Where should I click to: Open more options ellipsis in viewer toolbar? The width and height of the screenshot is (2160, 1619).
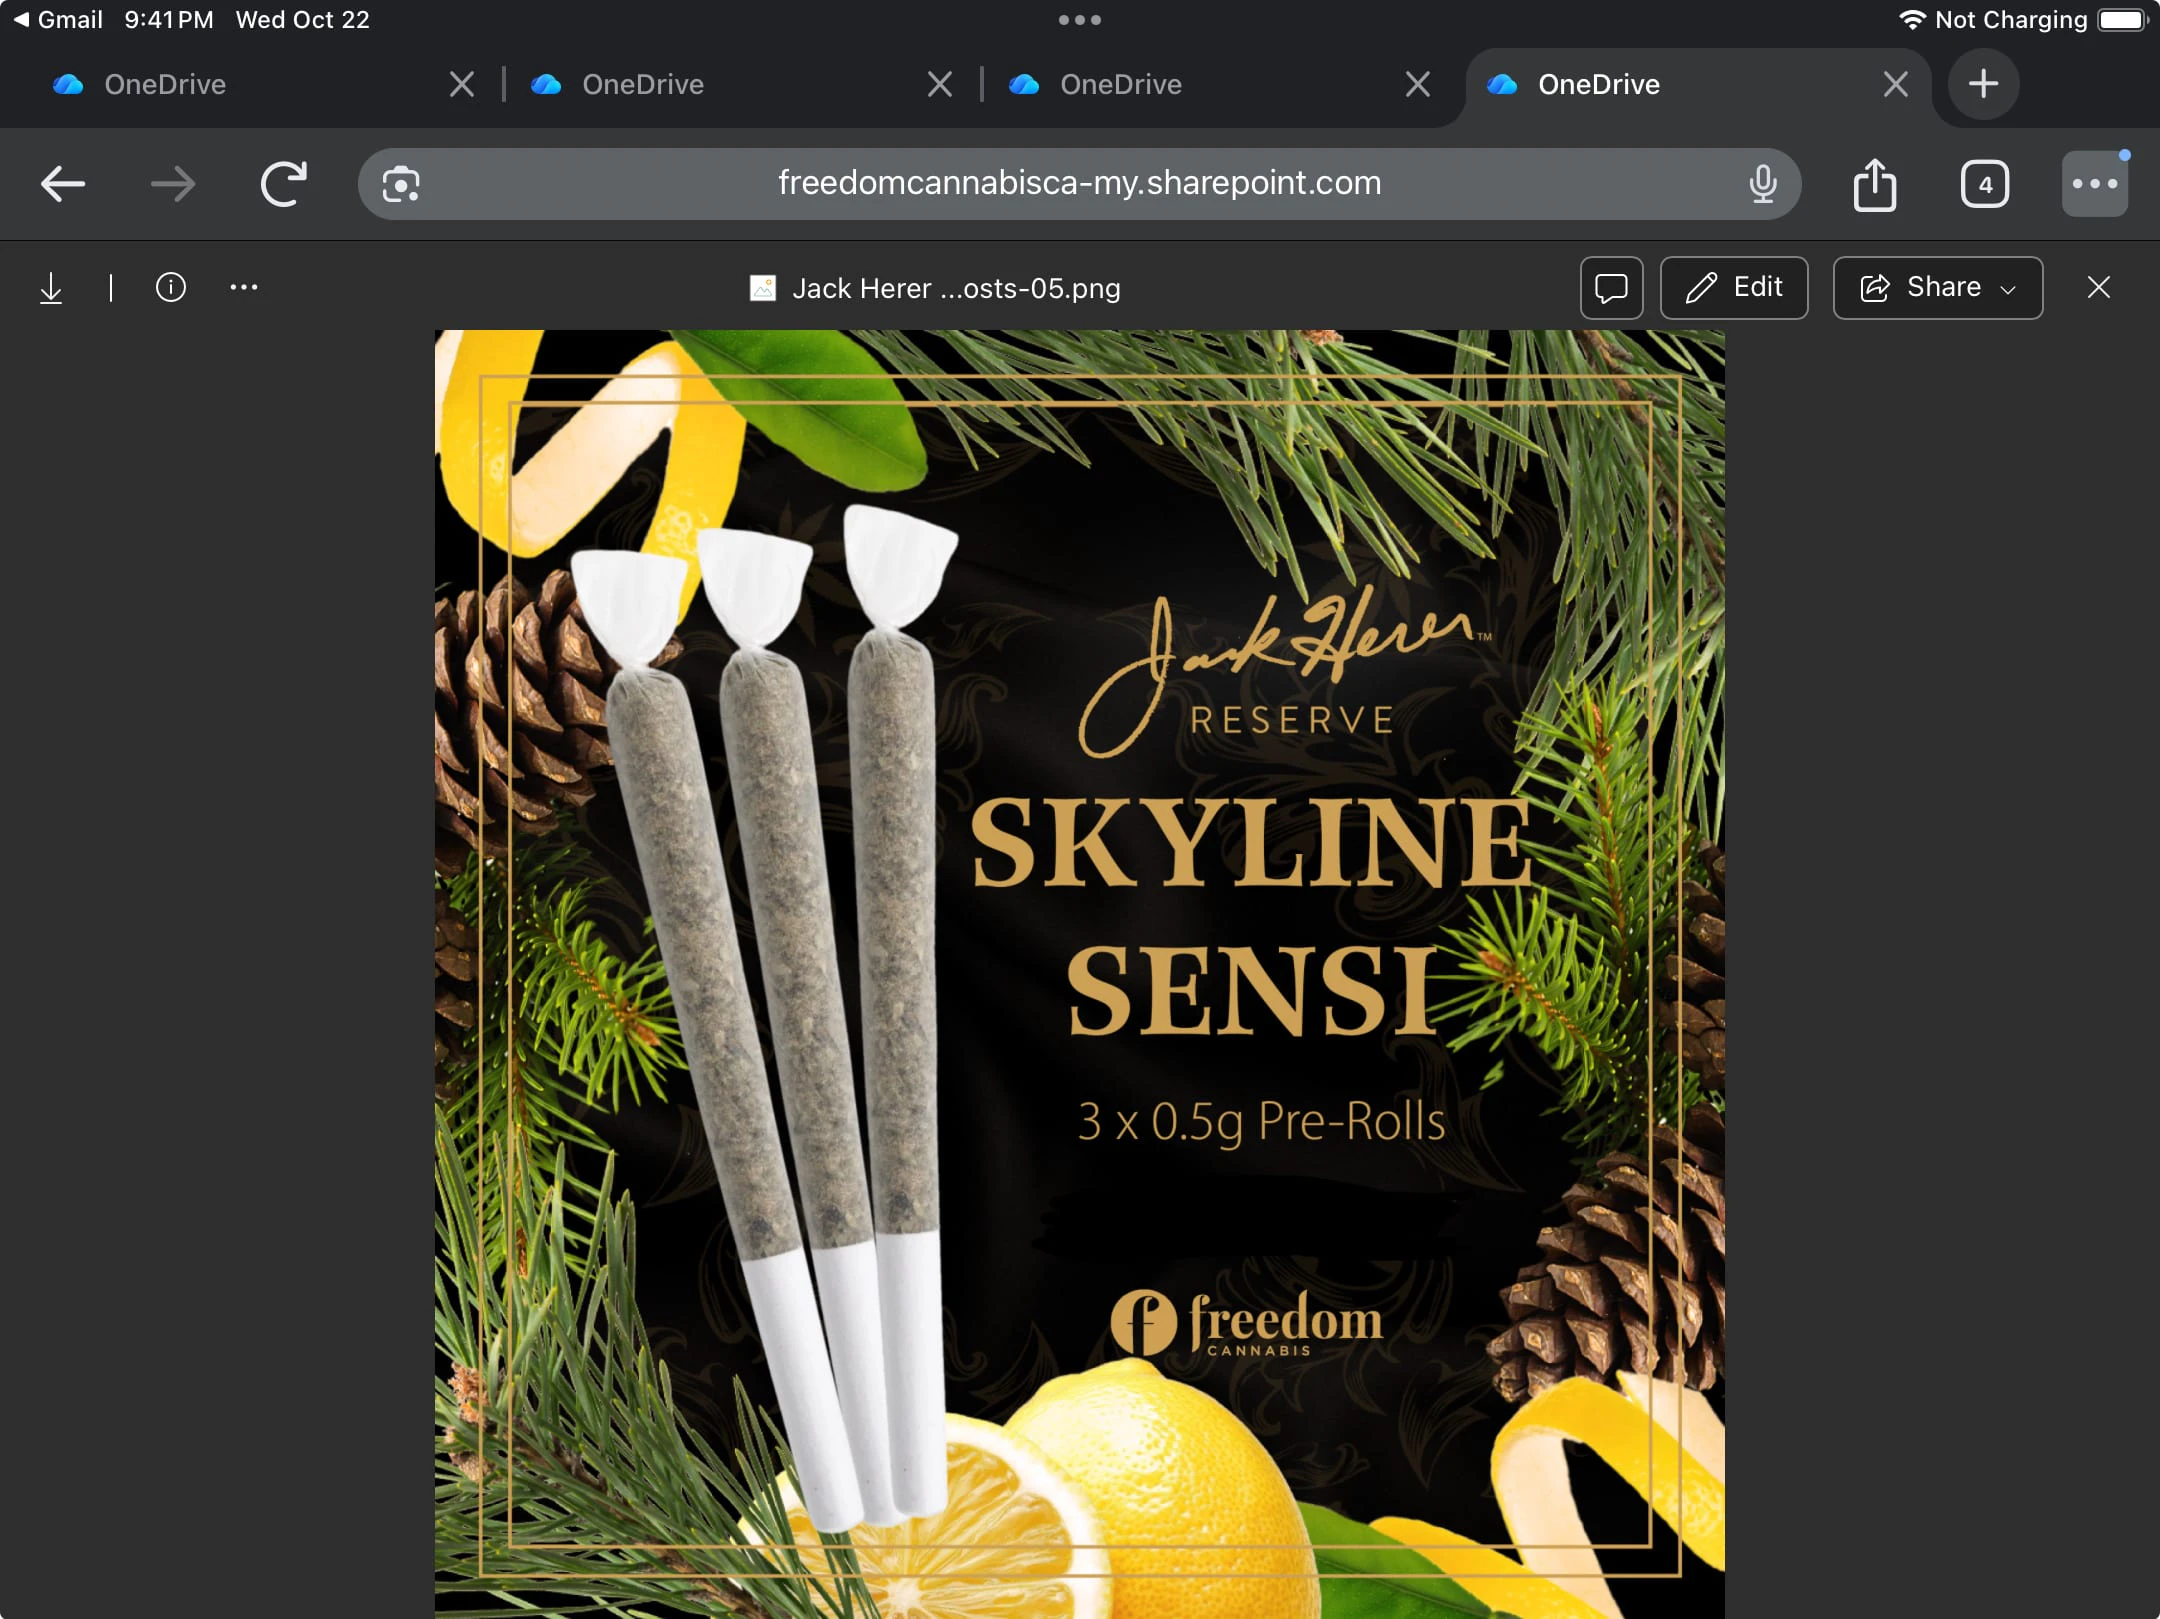[x=243, y=288]
